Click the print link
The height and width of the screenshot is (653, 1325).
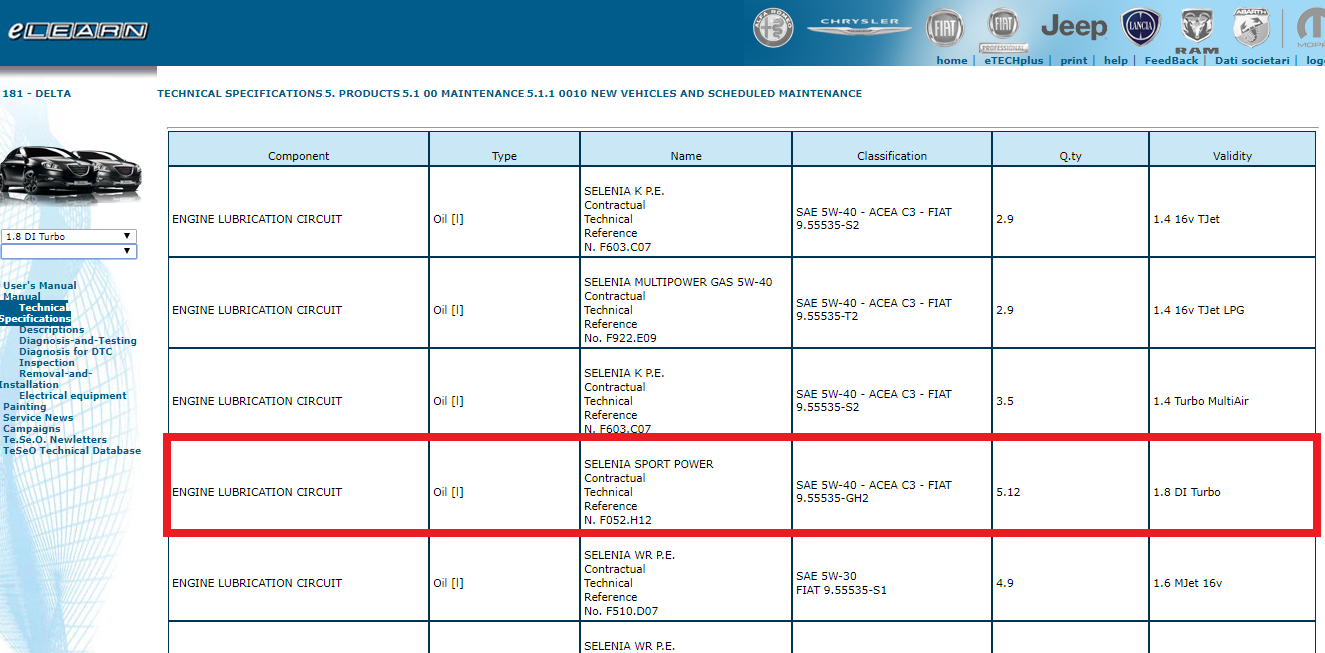click(1073, 60)
